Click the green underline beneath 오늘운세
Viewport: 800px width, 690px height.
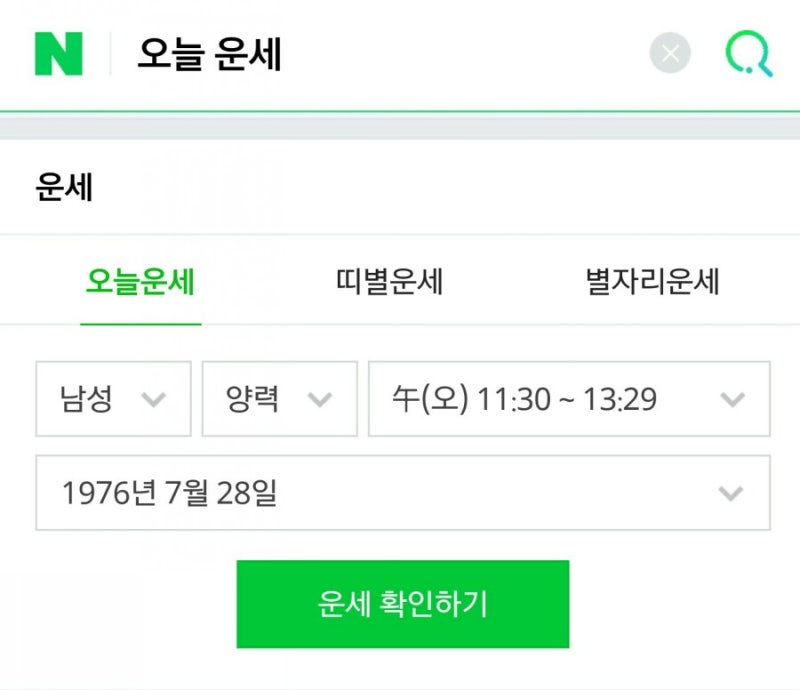coord(141,324)
